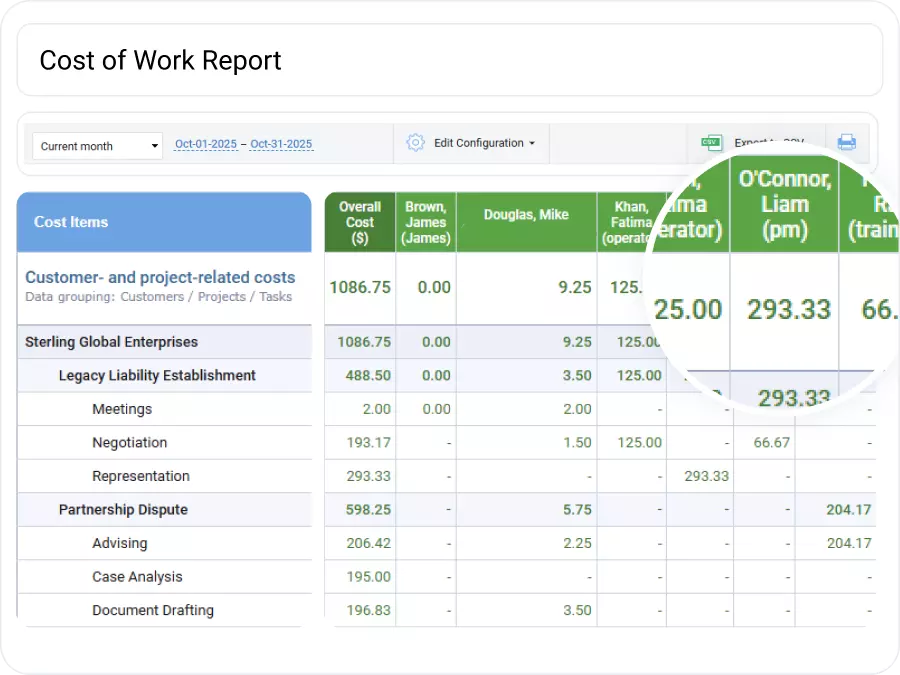Select the Advising task row
The width and height of the screenshot is (900, 675).
coord(120,543)
